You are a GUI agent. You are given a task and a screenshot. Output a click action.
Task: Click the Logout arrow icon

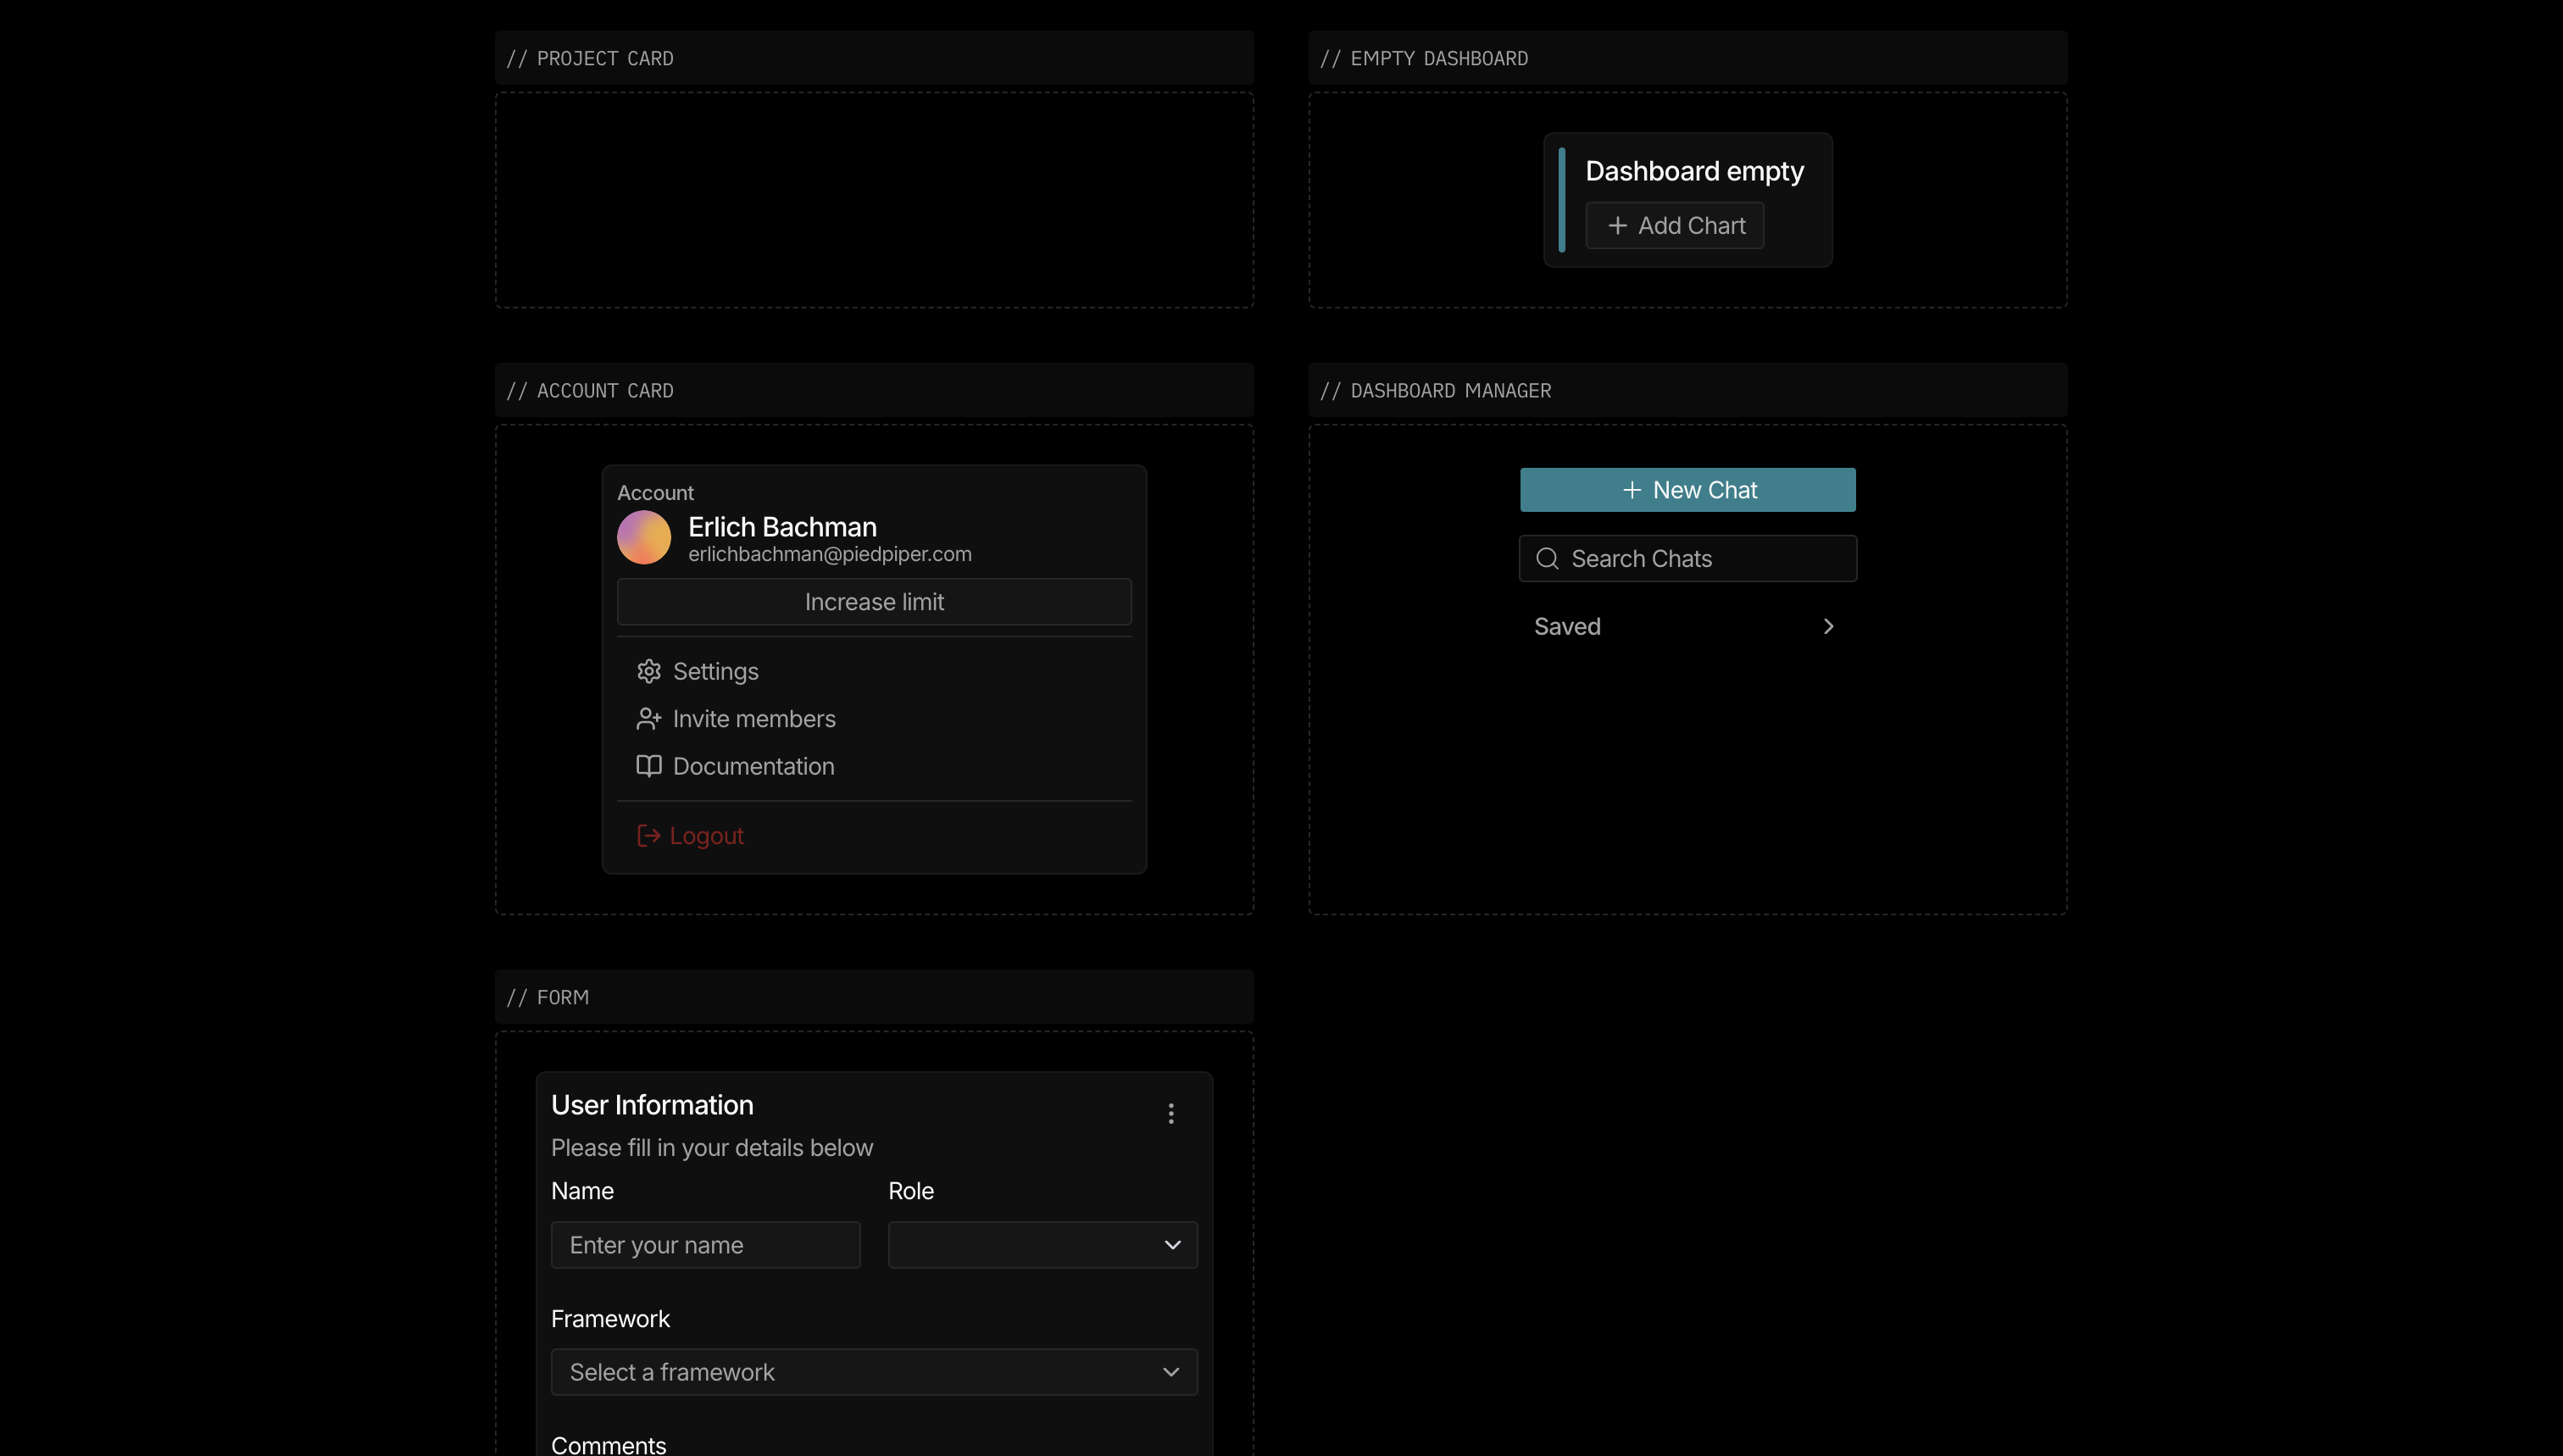tap(649, 836)
